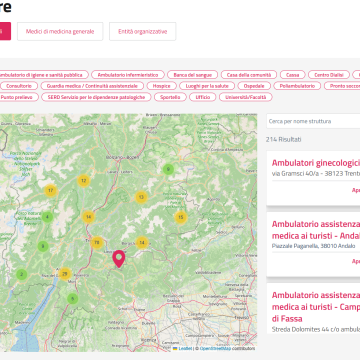Toggle the Sportello filter chip
Image resolution: width=360 pixels, height=360 pixels.
coord(170,97)
